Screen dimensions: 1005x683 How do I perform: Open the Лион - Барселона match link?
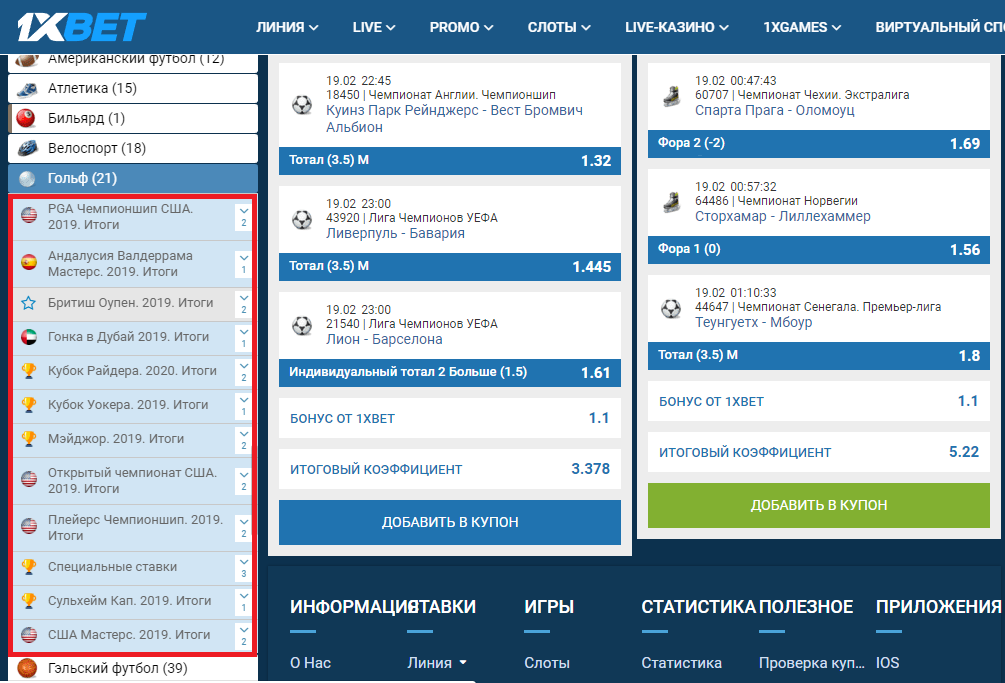click(x=384, y=340)
